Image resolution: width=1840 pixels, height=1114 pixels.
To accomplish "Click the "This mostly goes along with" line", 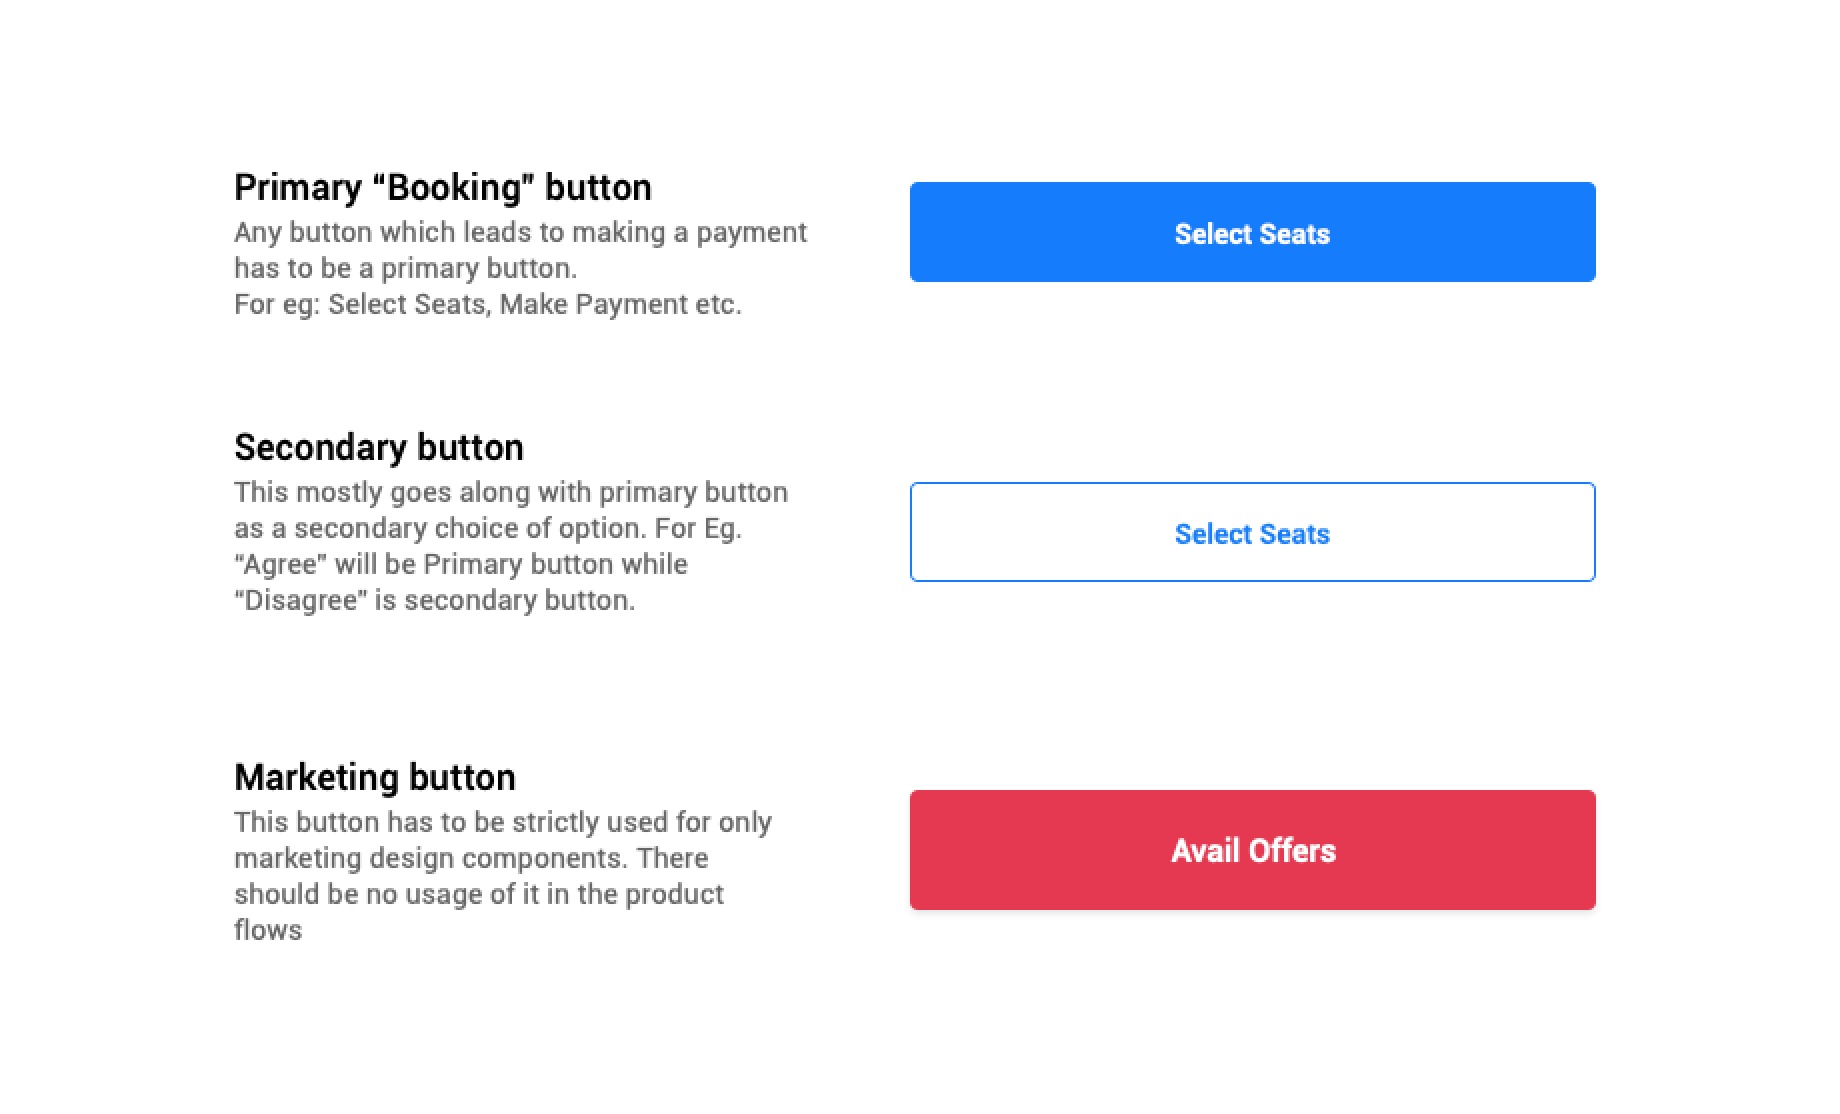I will (x=511, y=493).
